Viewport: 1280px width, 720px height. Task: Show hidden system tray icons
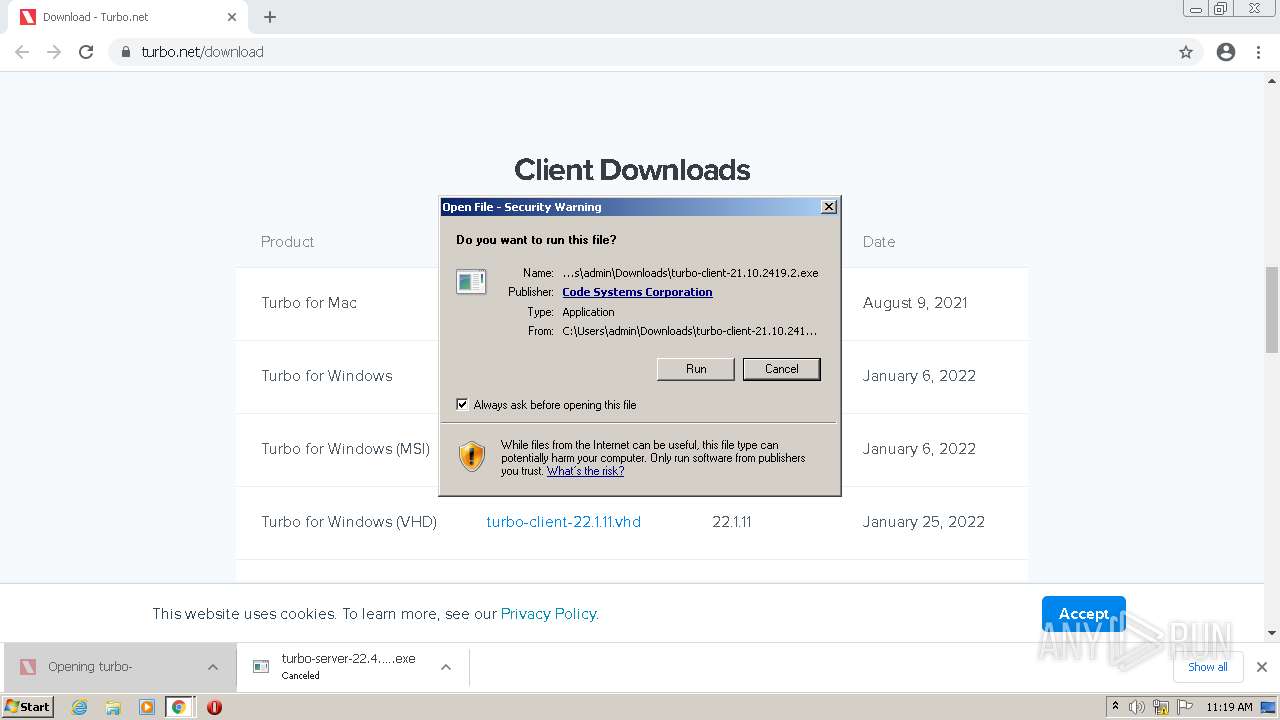1115,706
